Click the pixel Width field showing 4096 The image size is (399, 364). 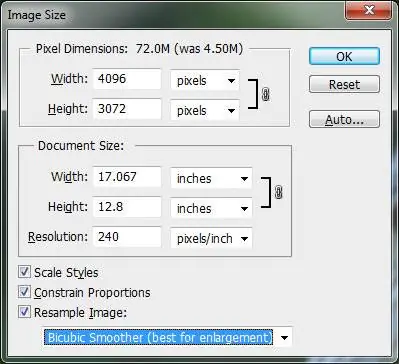point(127,79)
